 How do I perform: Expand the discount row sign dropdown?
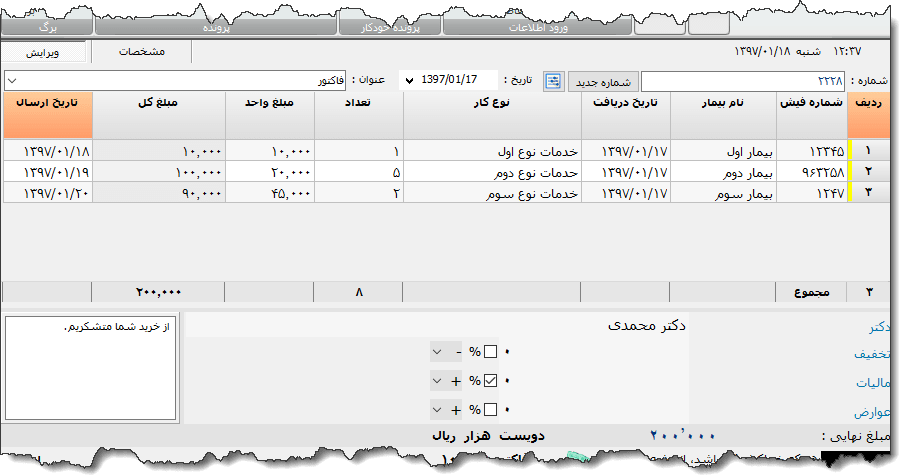(x=438, y=352)
